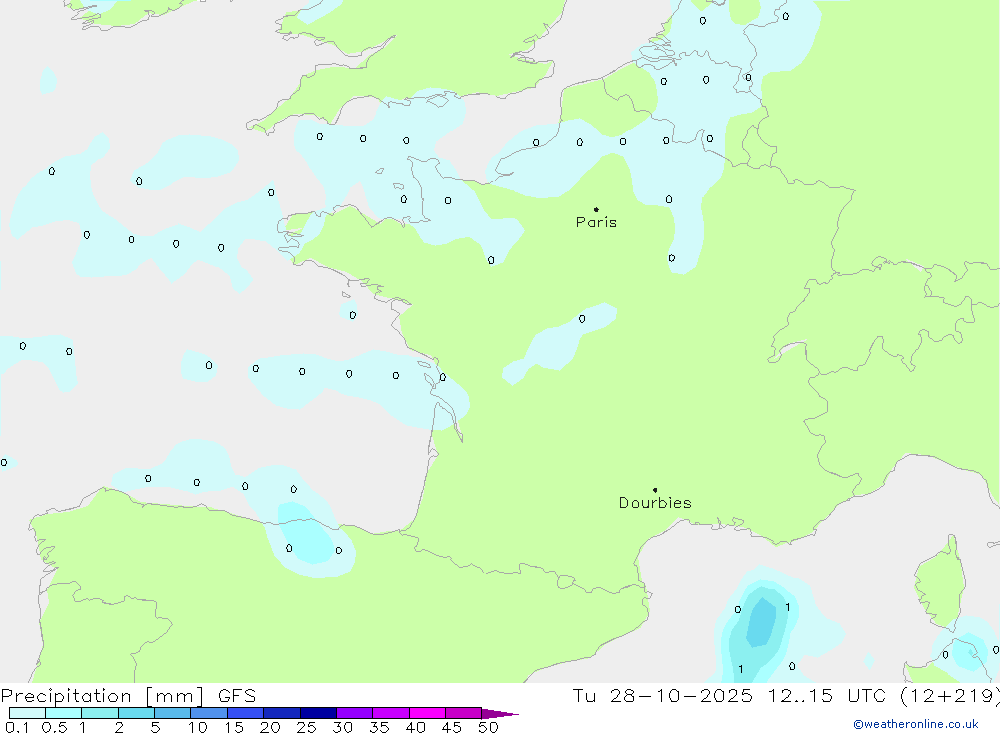Viewport: 1000px width, 733px height.
Task: Click the Dourbies city label
Action: point(655,503)
